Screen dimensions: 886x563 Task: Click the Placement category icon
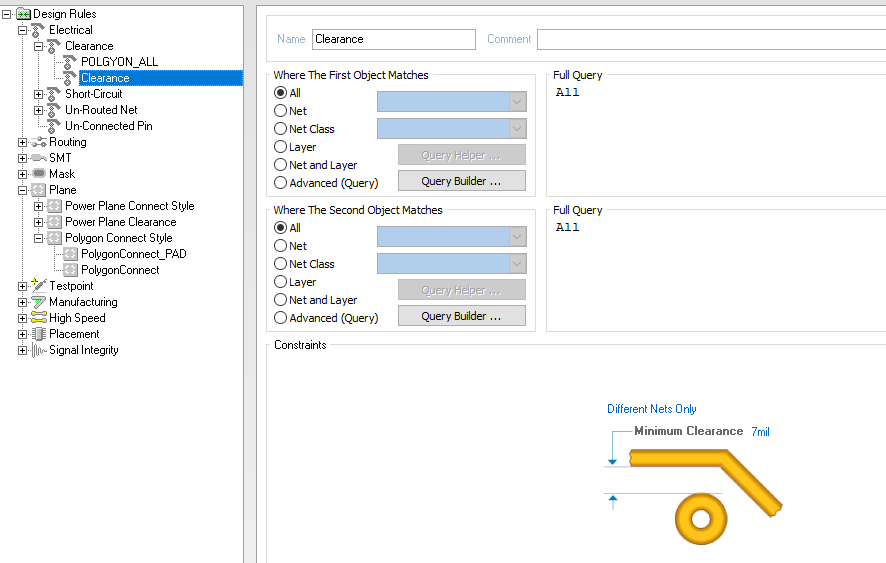point(39,334)
